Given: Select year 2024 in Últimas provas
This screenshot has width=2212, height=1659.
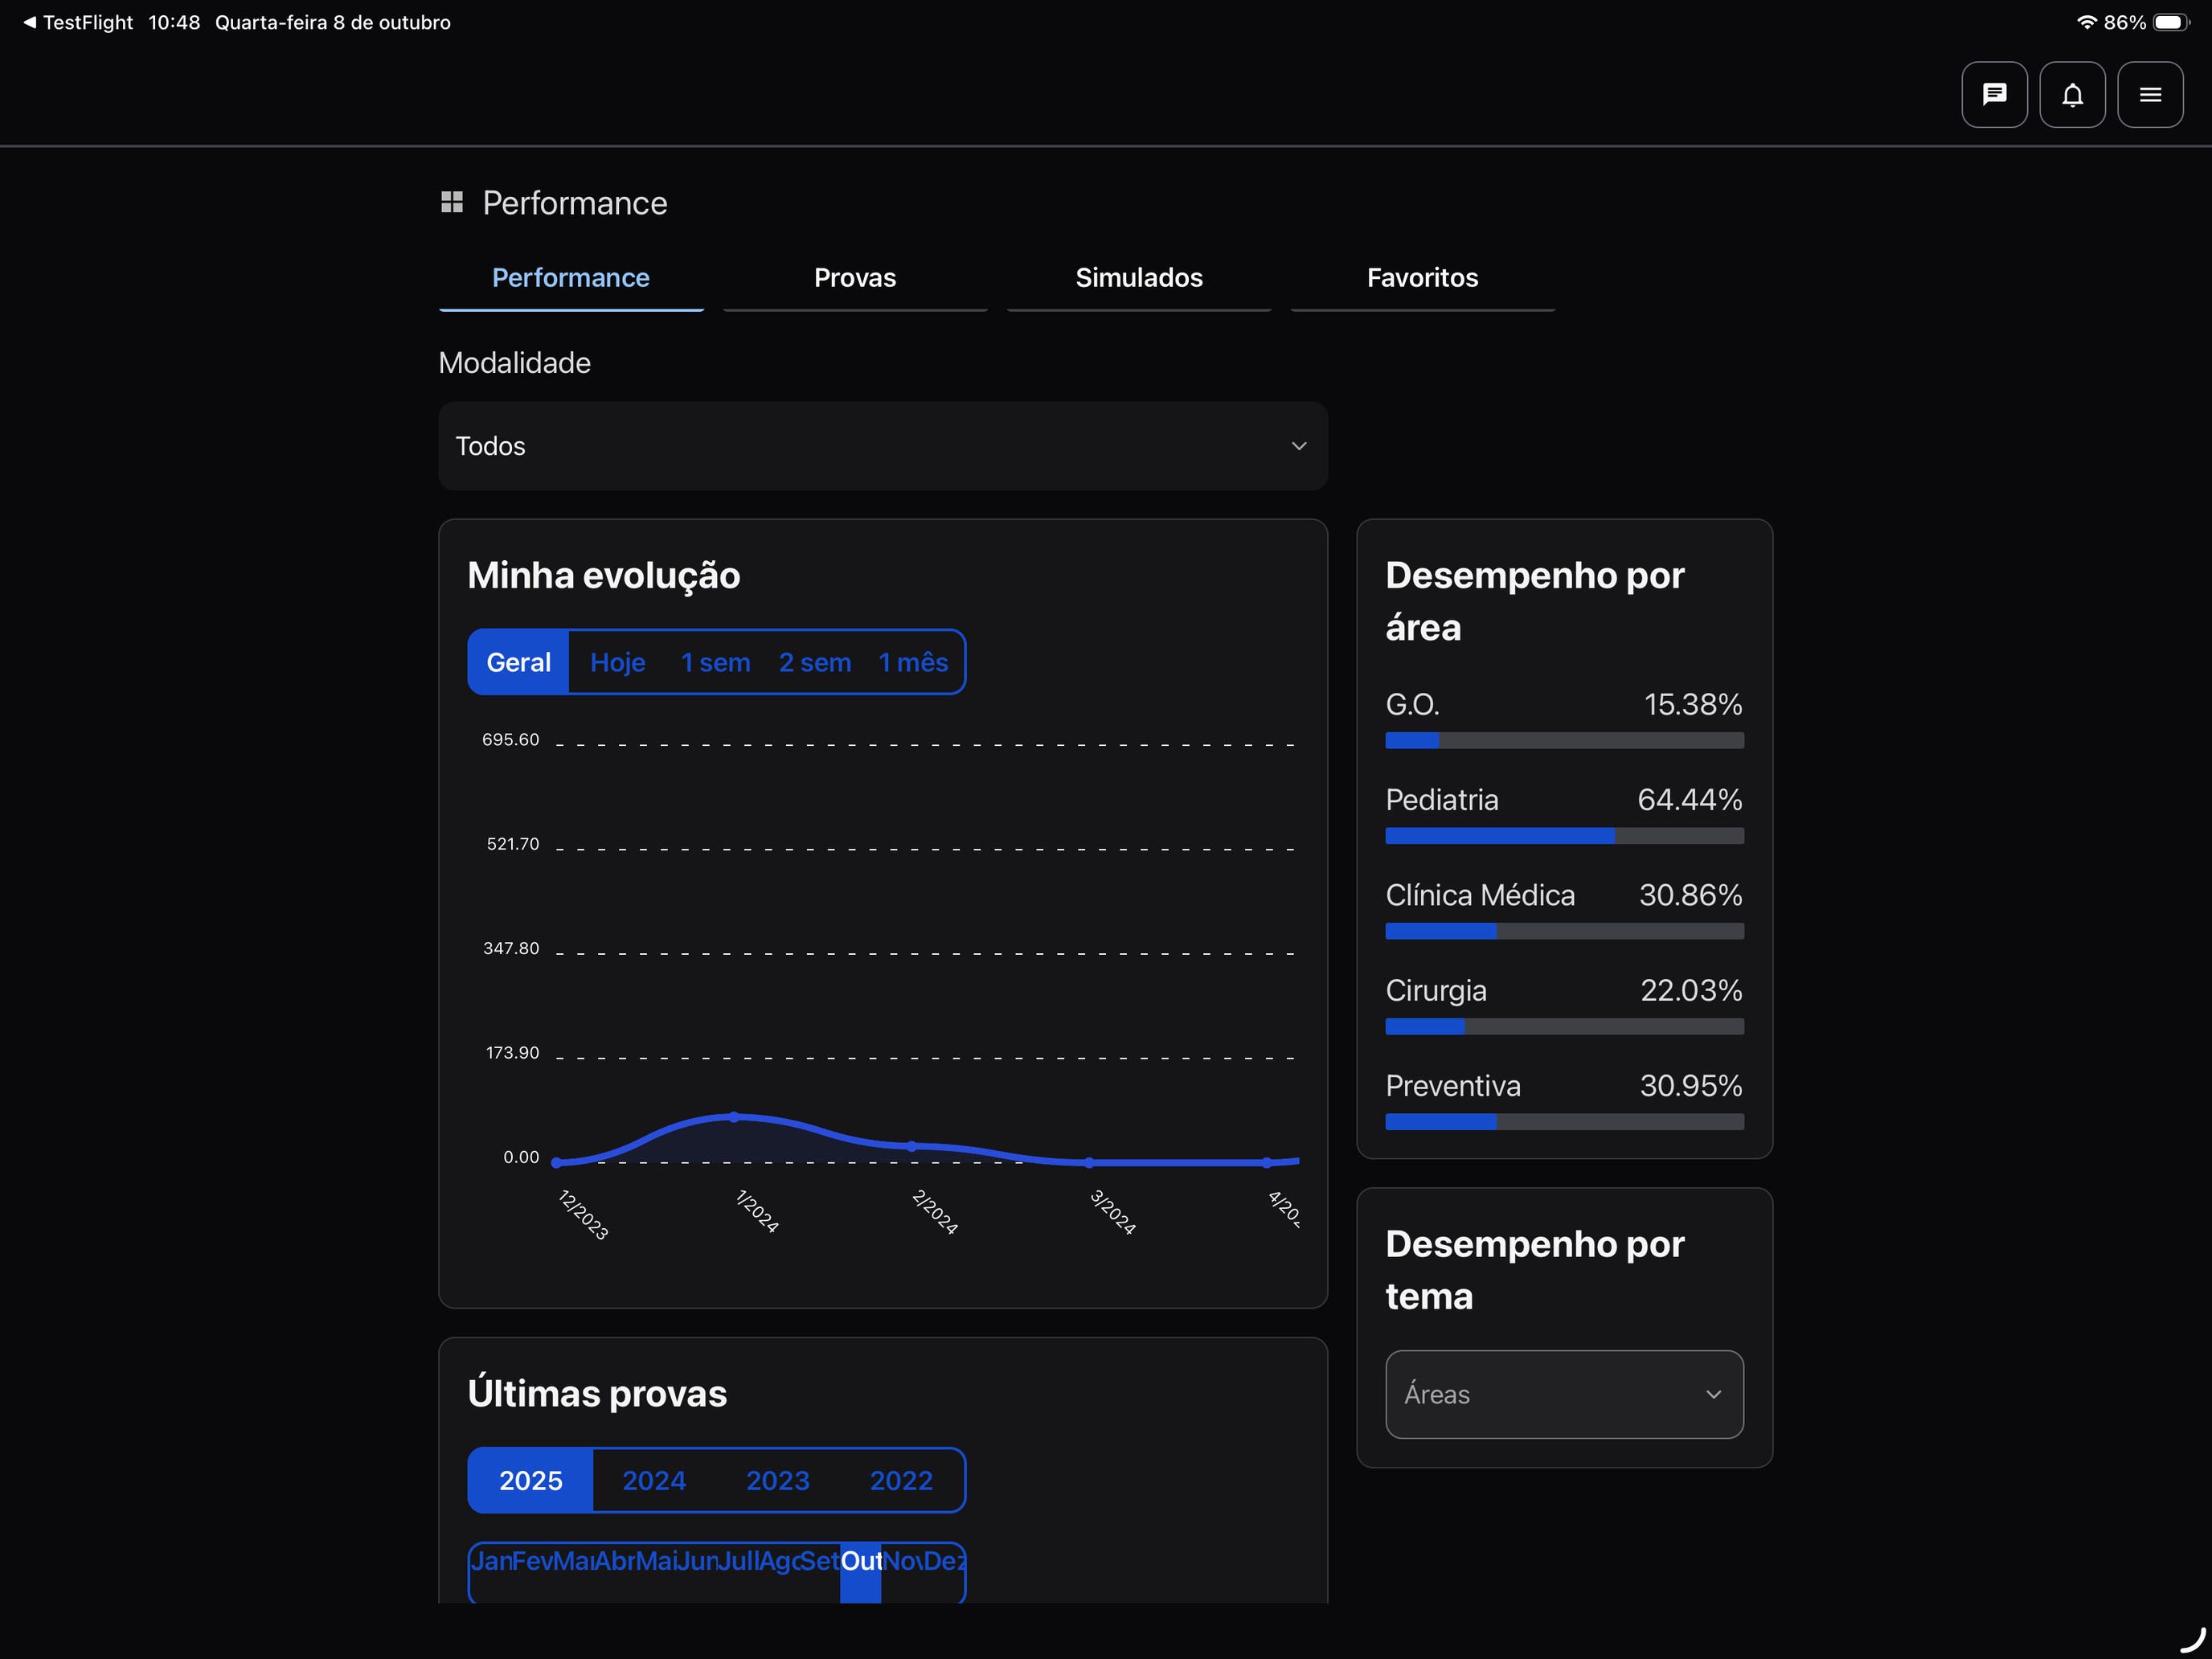Looking at the screenshot, I should point(654,1480).
